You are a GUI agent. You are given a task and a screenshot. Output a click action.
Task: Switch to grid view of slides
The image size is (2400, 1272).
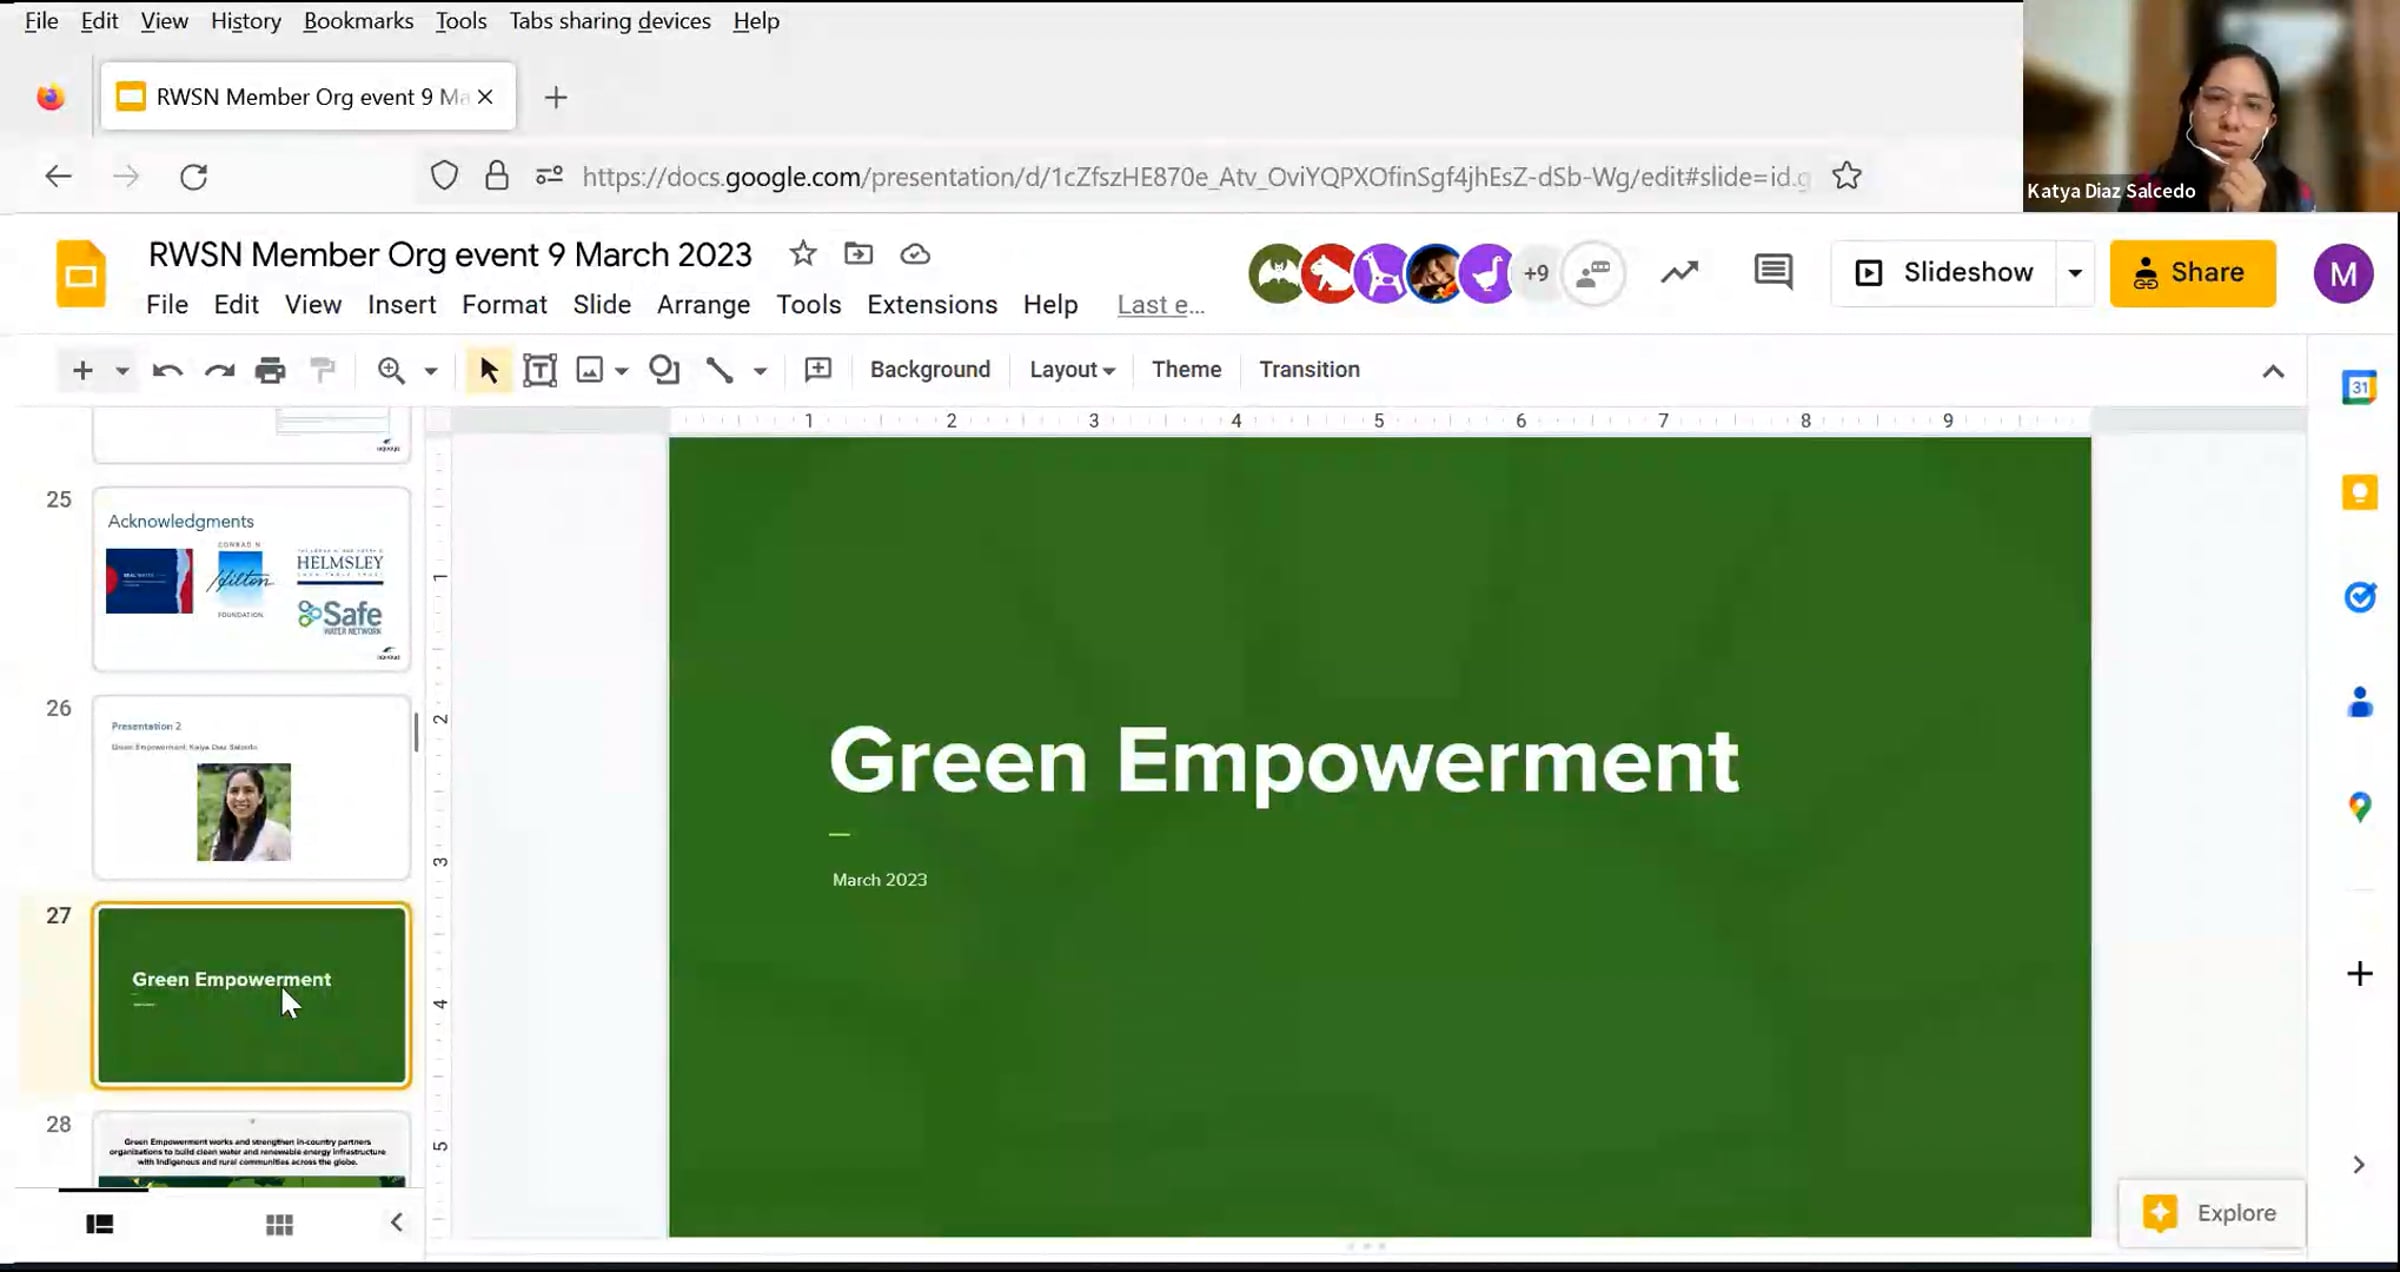279,1224
